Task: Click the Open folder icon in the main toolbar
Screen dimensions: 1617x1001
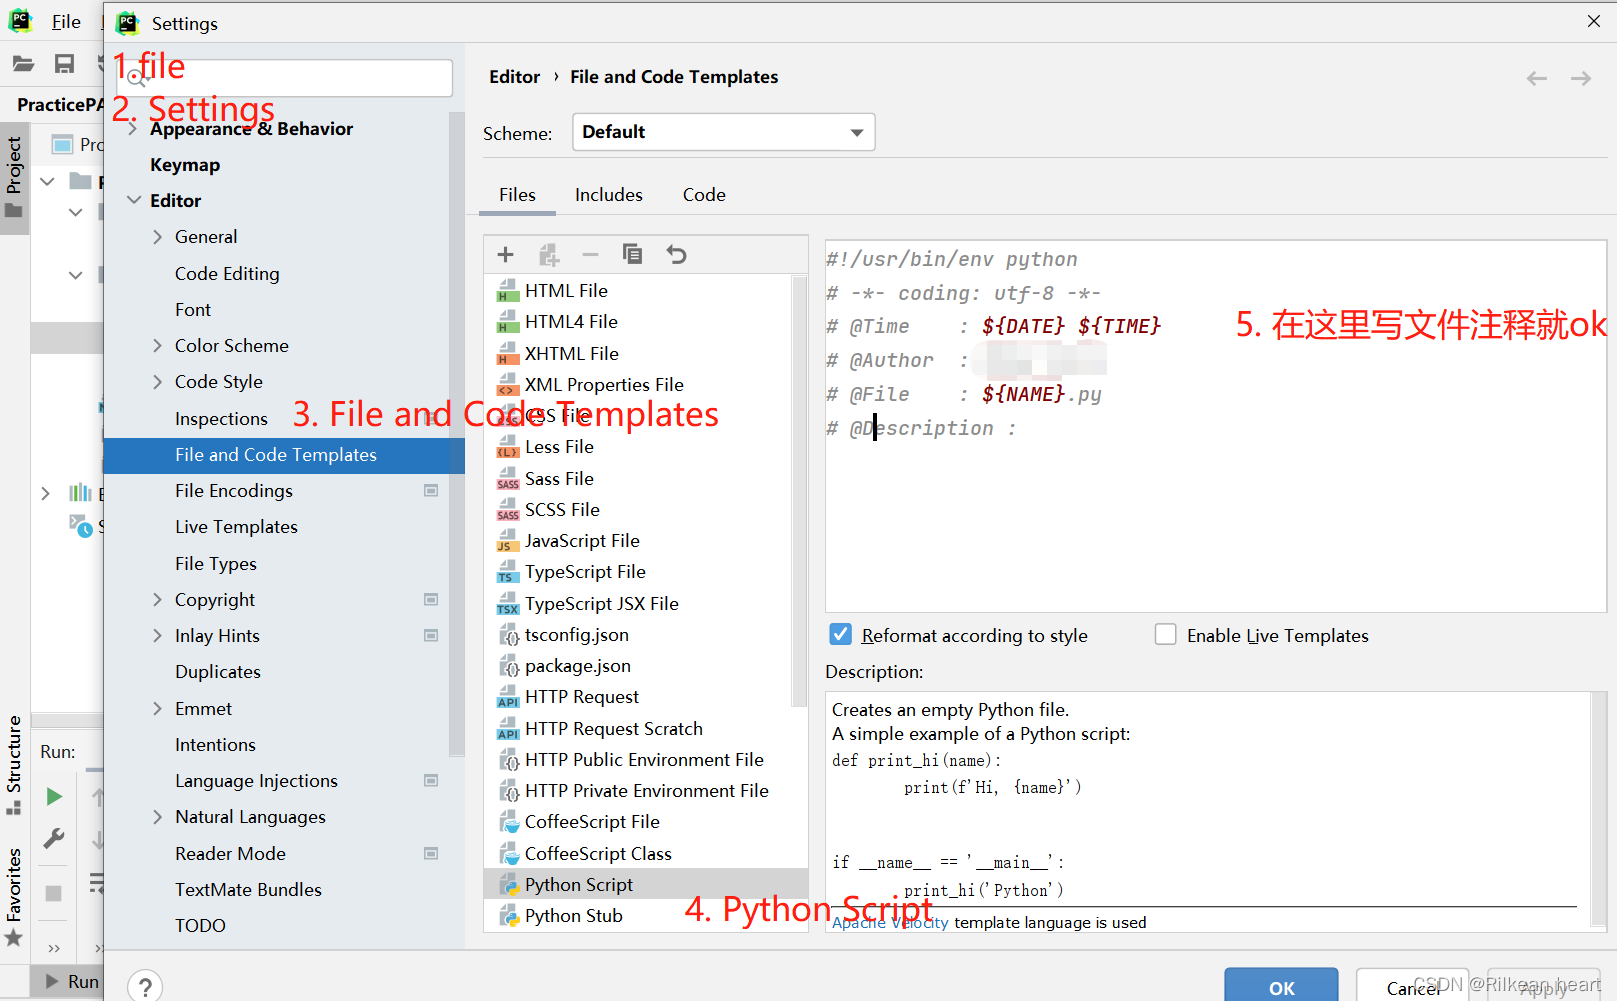Action: tap(23, 64)
